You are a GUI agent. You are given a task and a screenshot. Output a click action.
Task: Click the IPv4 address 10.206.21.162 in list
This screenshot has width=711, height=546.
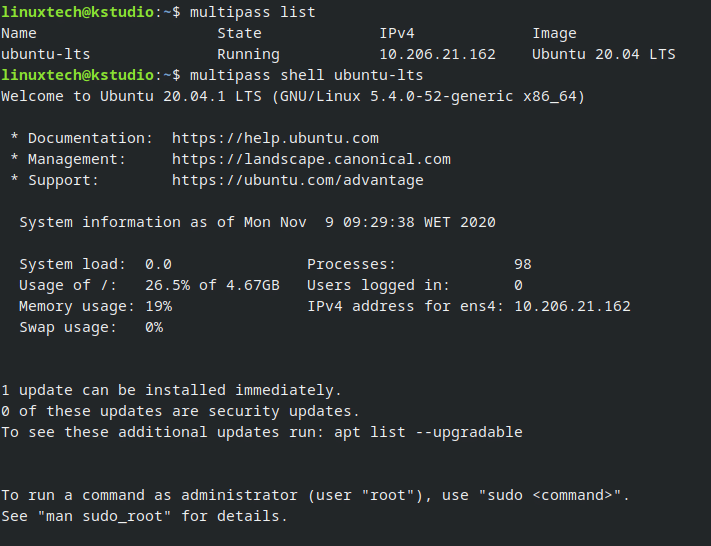click(x=437, y=54)
